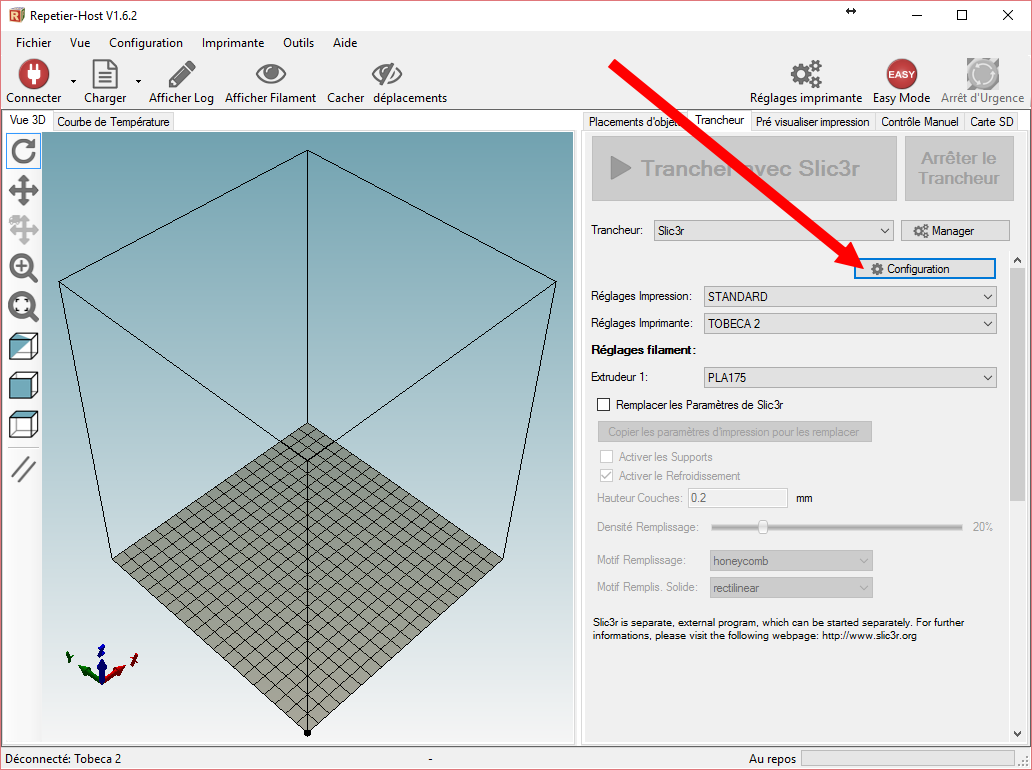
Task: Open the slicer Manager button
Action: [943, 231]
